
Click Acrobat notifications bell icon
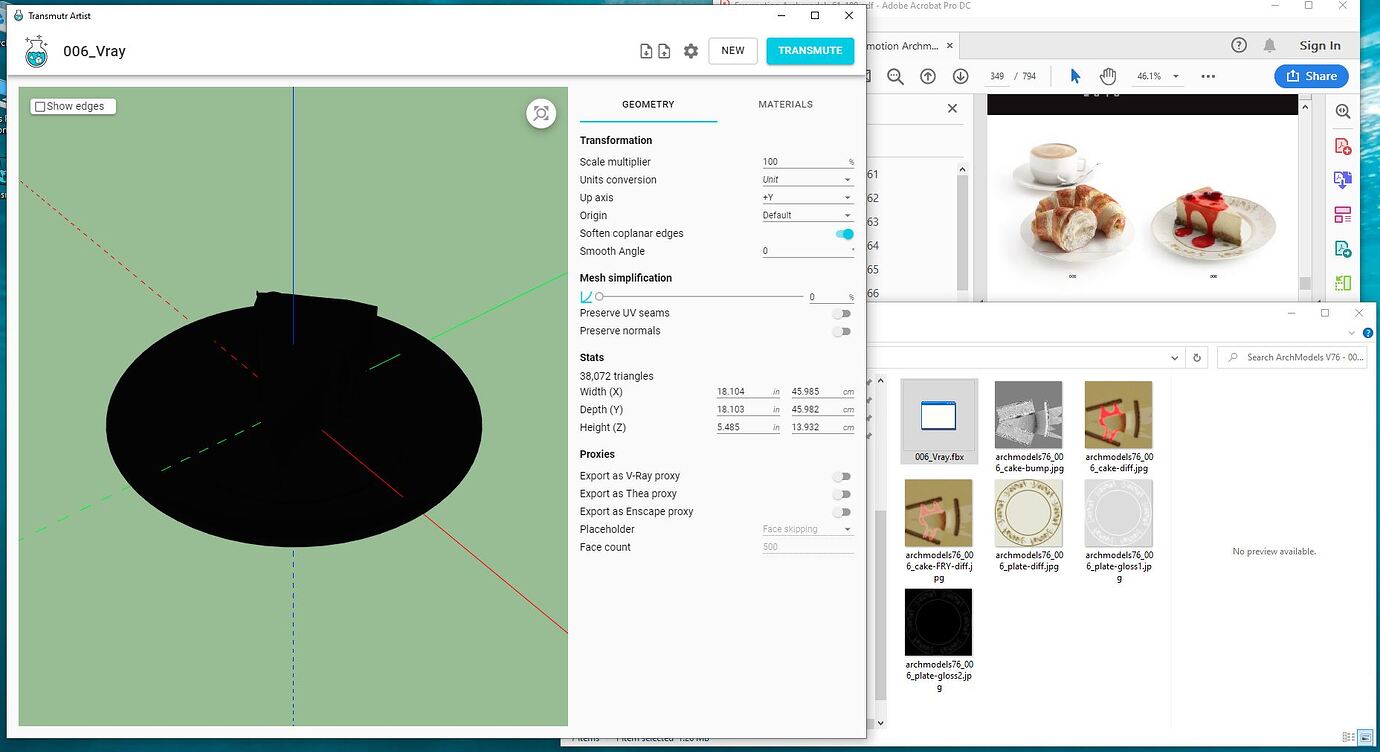(1270, 45)
